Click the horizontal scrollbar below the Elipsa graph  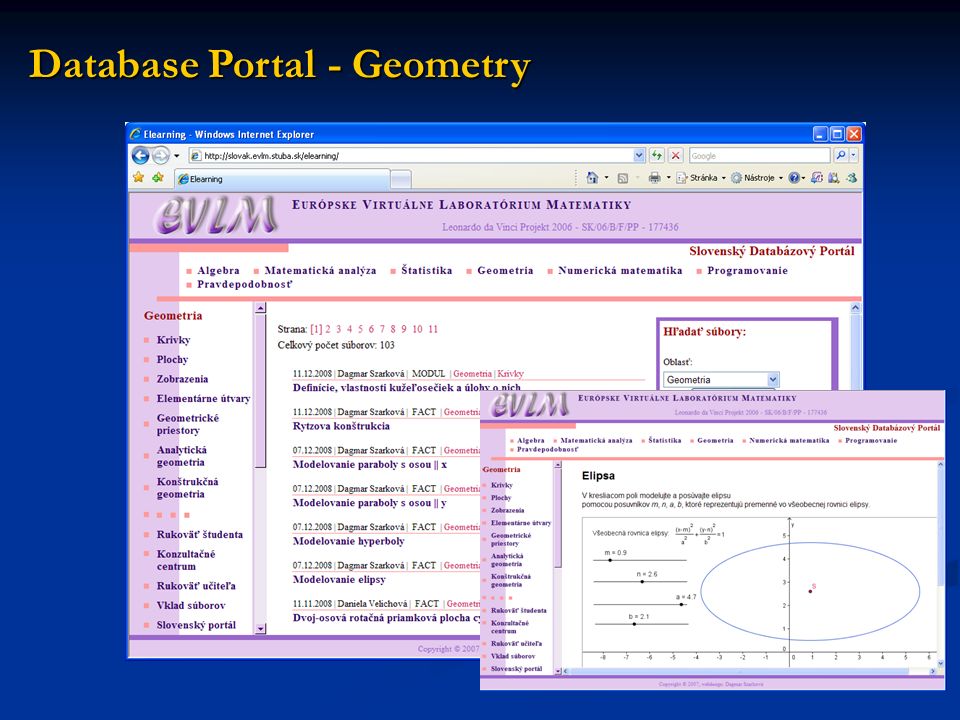[749, 671]
